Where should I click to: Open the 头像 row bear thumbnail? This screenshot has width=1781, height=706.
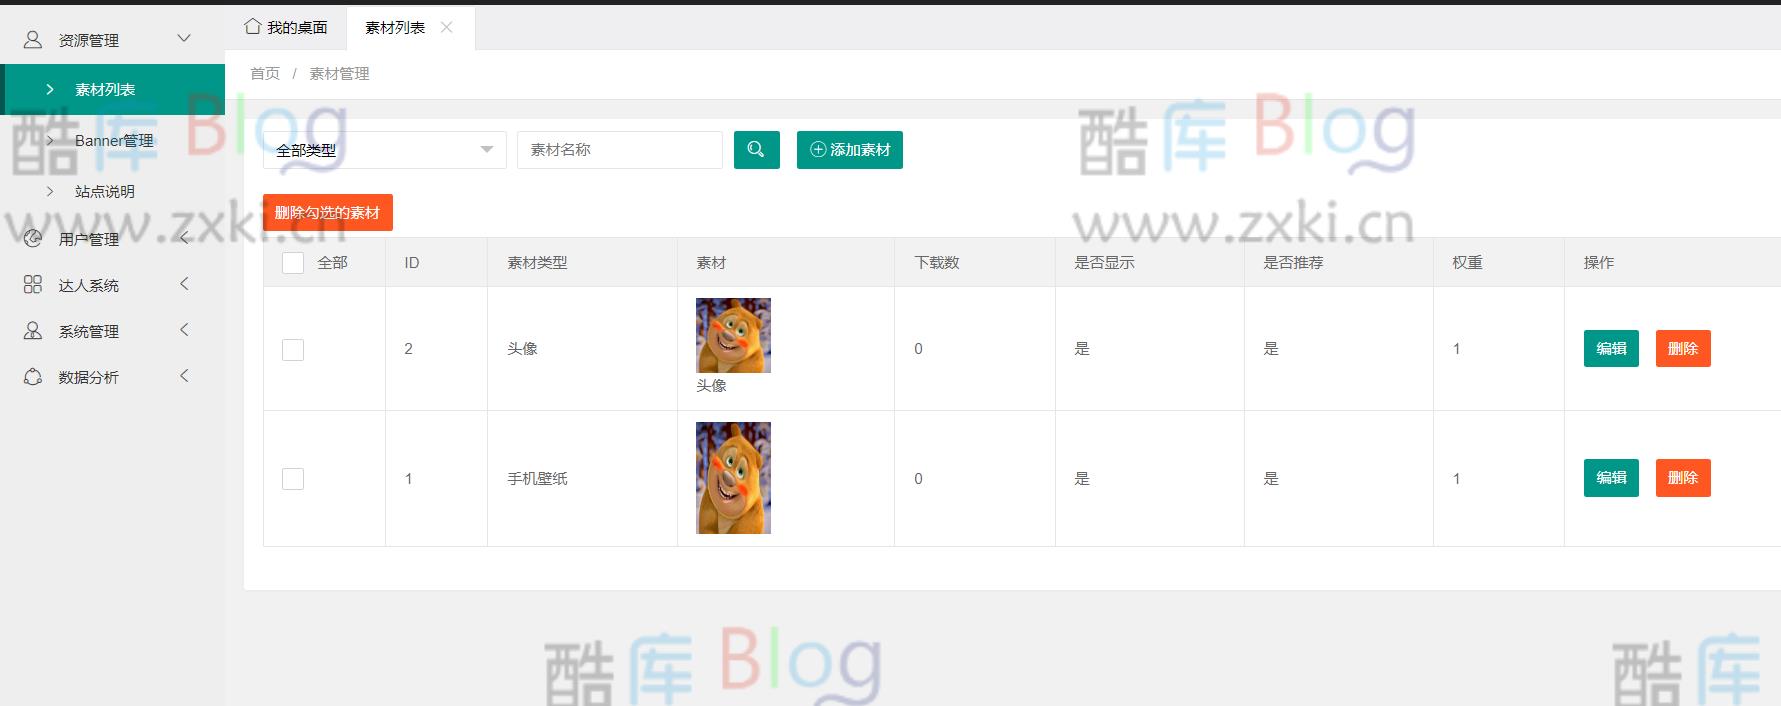point(733,335)
